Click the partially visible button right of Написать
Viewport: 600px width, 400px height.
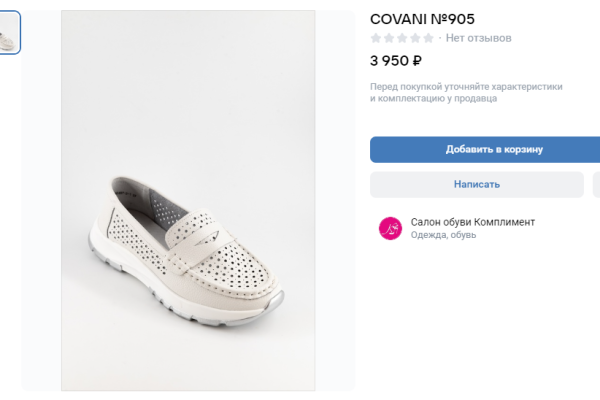(596, 184)
